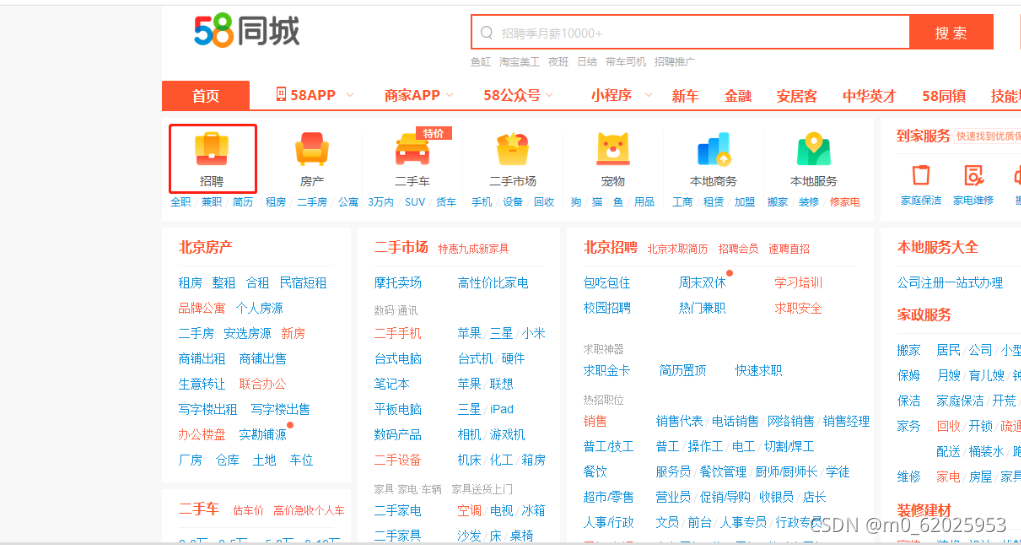Screen dimensions: 1021x545
Task: Click the 鱼缸 hot search link
Action: [x=481, y=62]
